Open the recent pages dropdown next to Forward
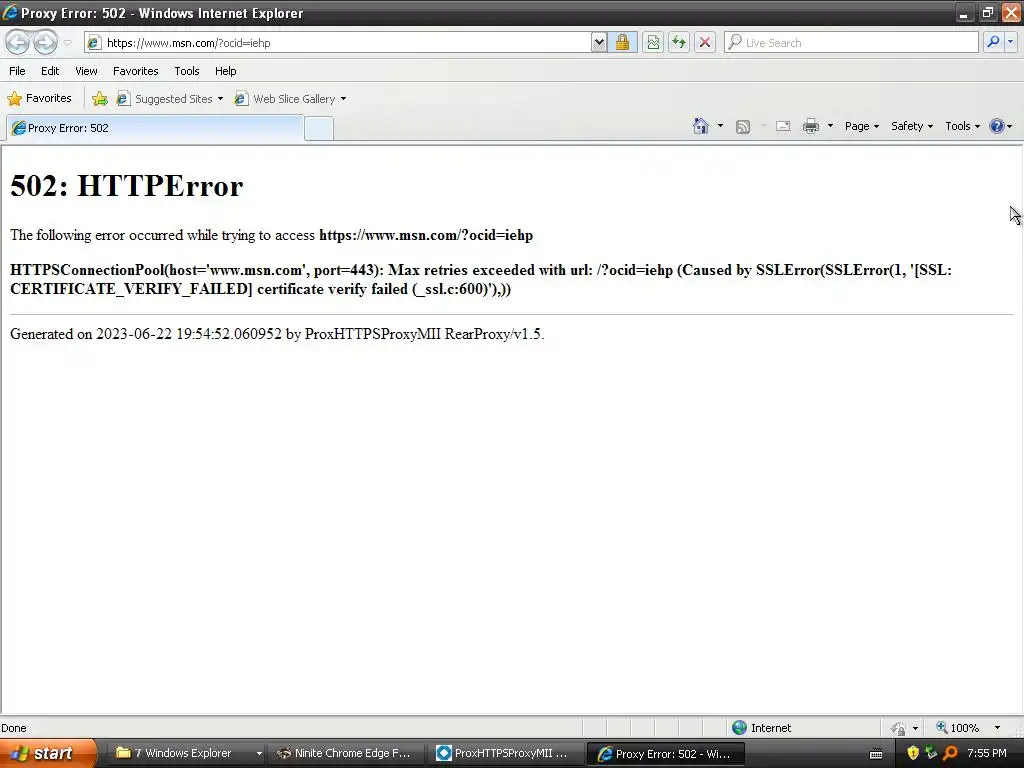The image size is (1024, 768). [67, 43]
